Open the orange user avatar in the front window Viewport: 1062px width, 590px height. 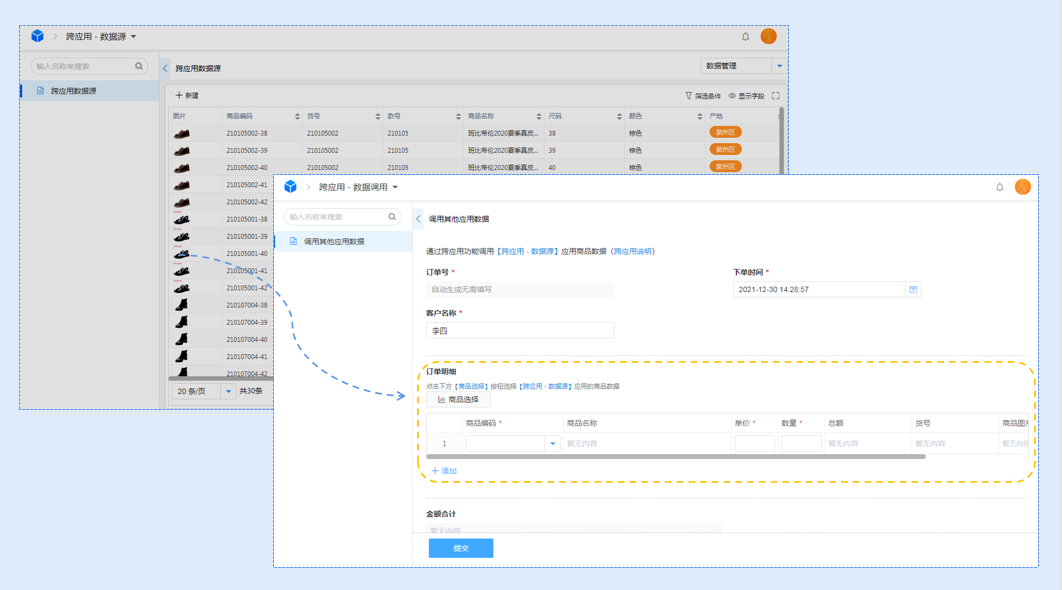click(x=1022, y=187)
